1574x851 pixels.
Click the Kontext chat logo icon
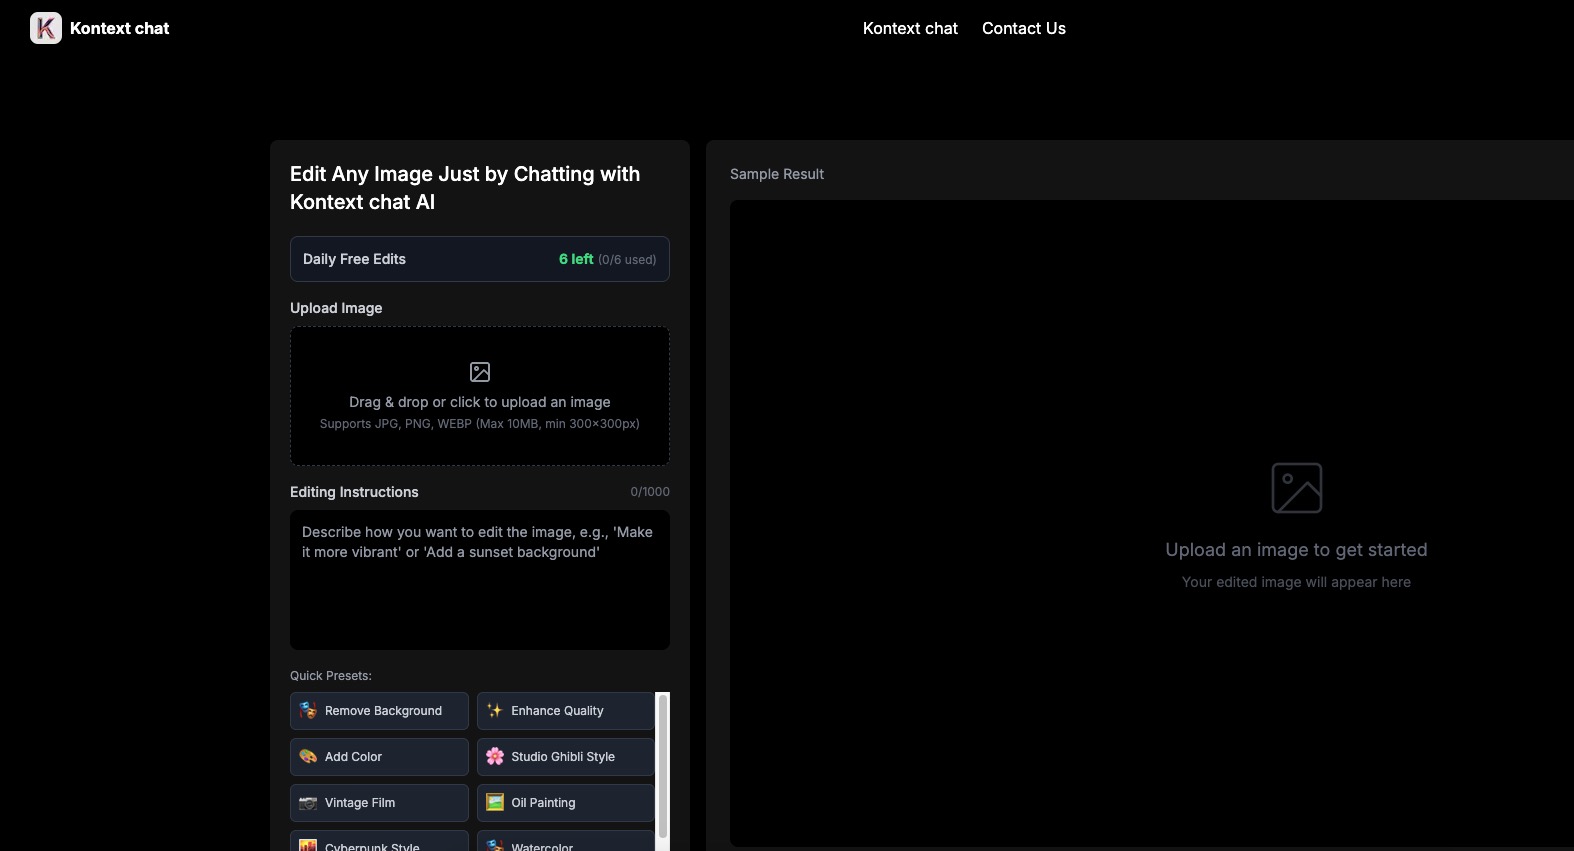(46, 28)
